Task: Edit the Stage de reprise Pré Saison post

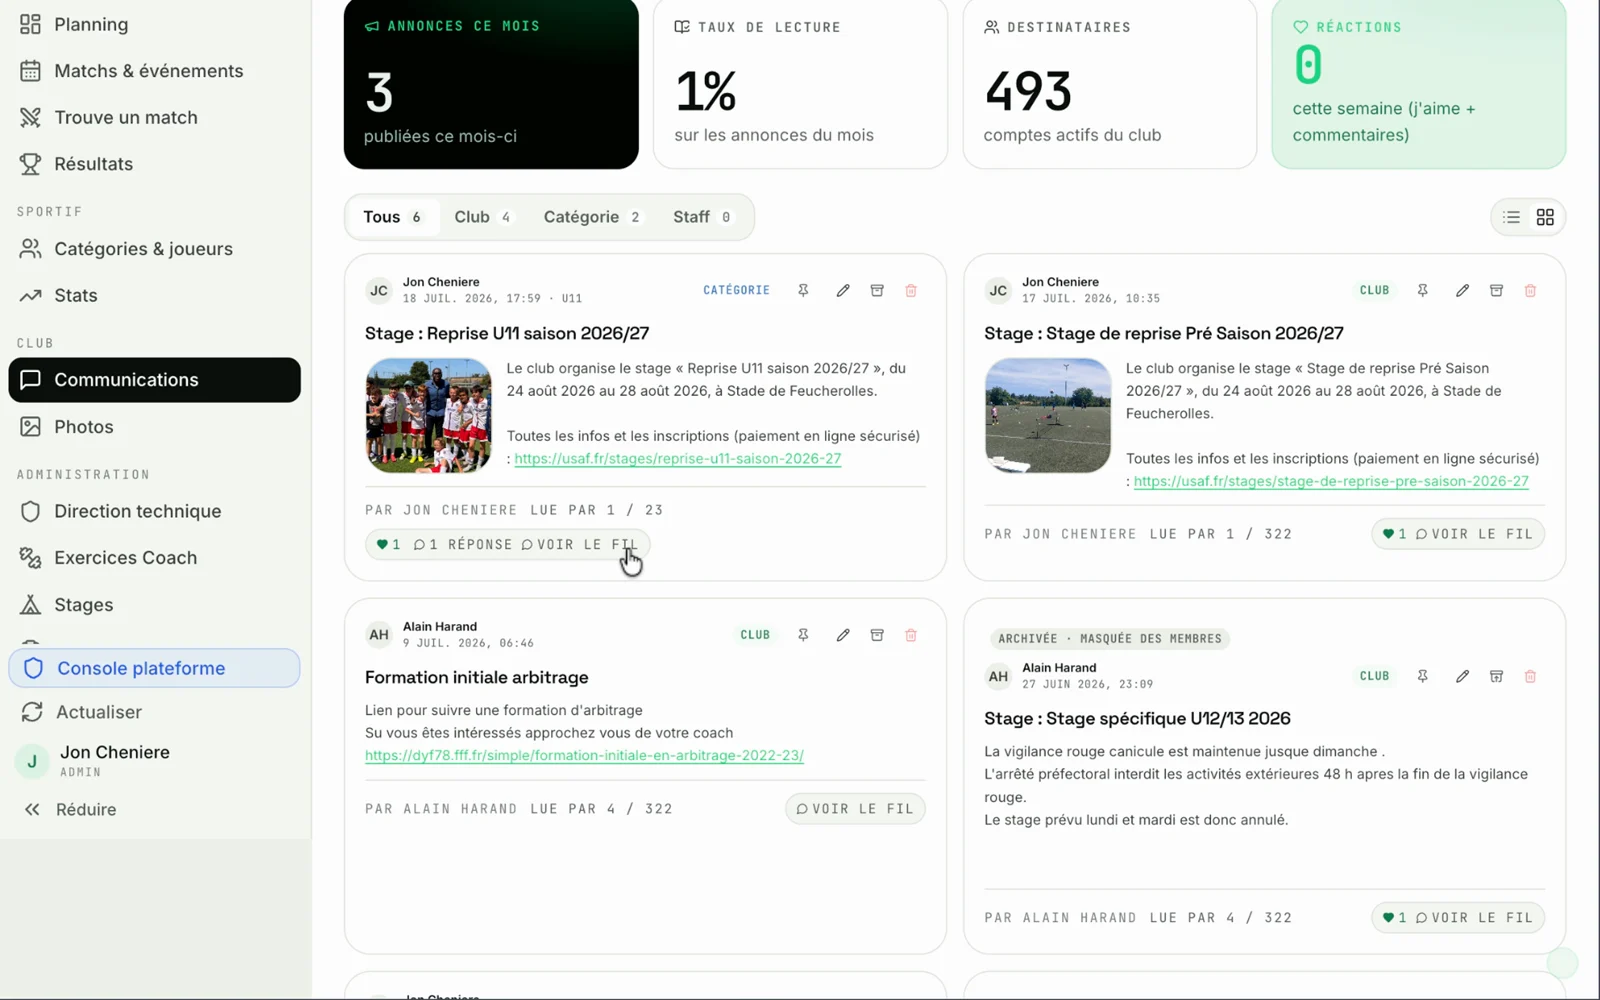Action: click(1462, 290)
